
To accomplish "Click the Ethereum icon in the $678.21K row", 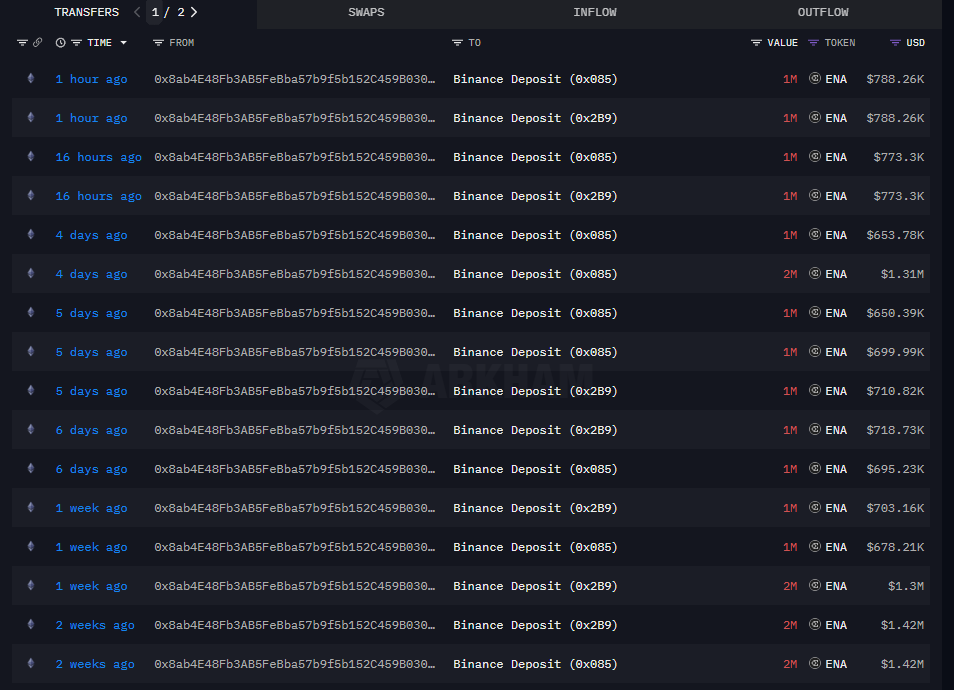I will [x=31, y=546].
